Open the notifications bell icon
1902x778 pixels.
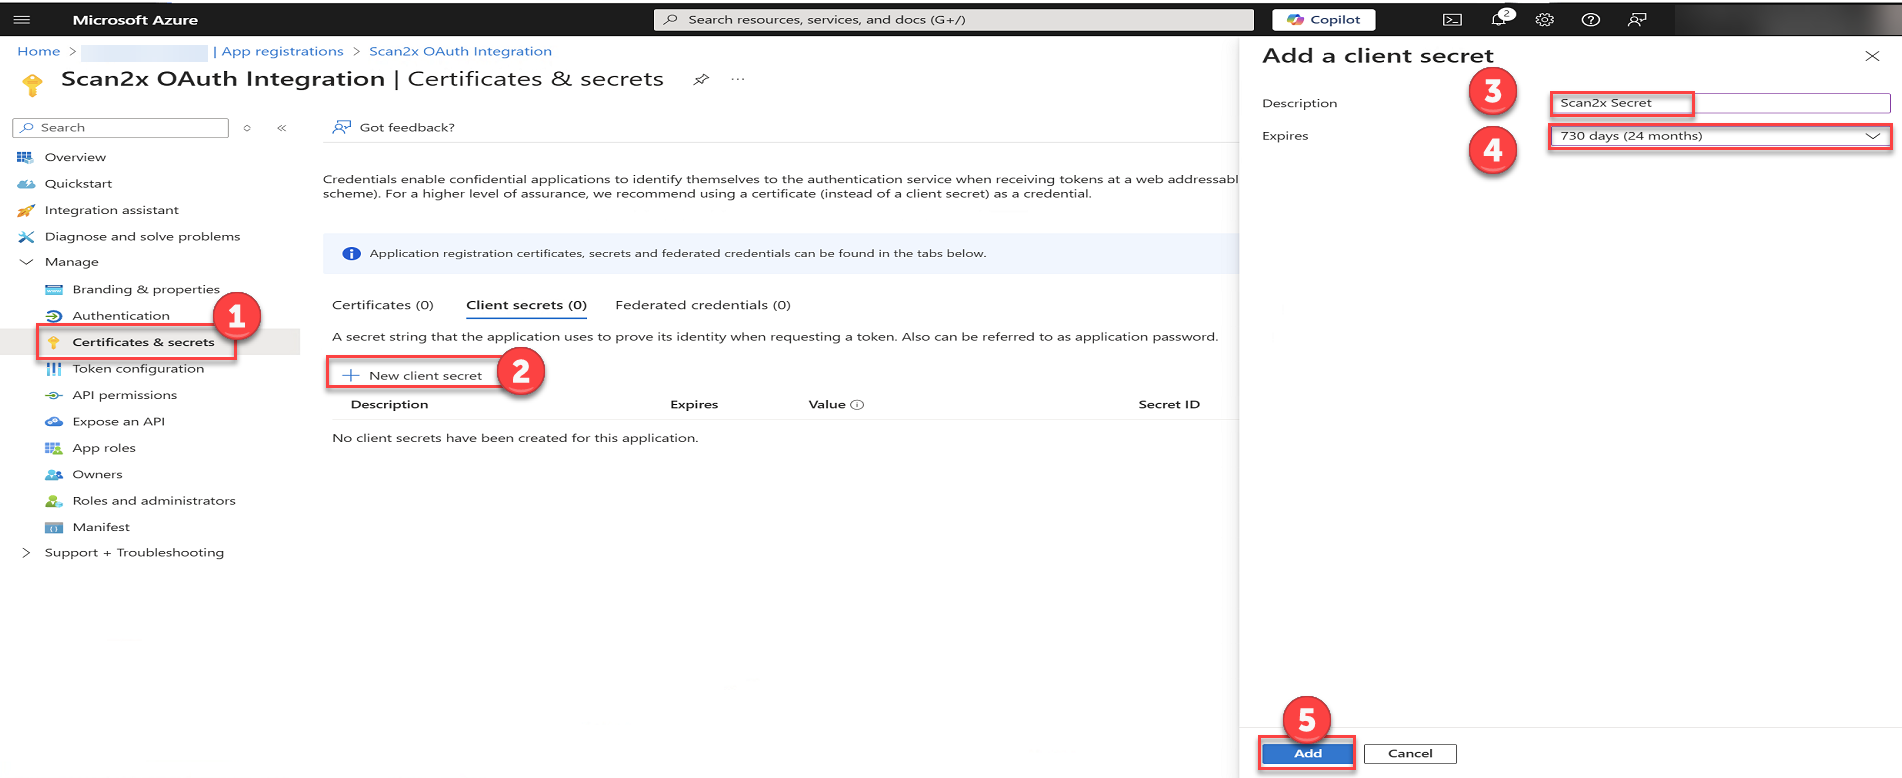coord(1499,20)
